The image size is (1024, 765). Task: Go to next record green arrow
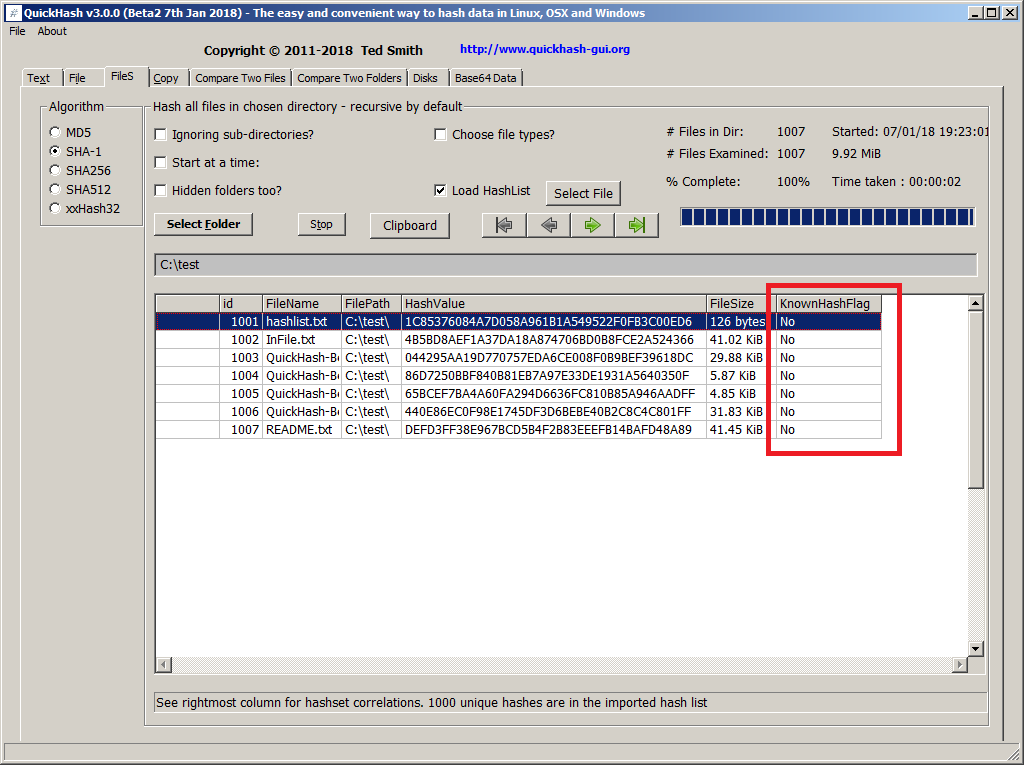pos(592,225)
